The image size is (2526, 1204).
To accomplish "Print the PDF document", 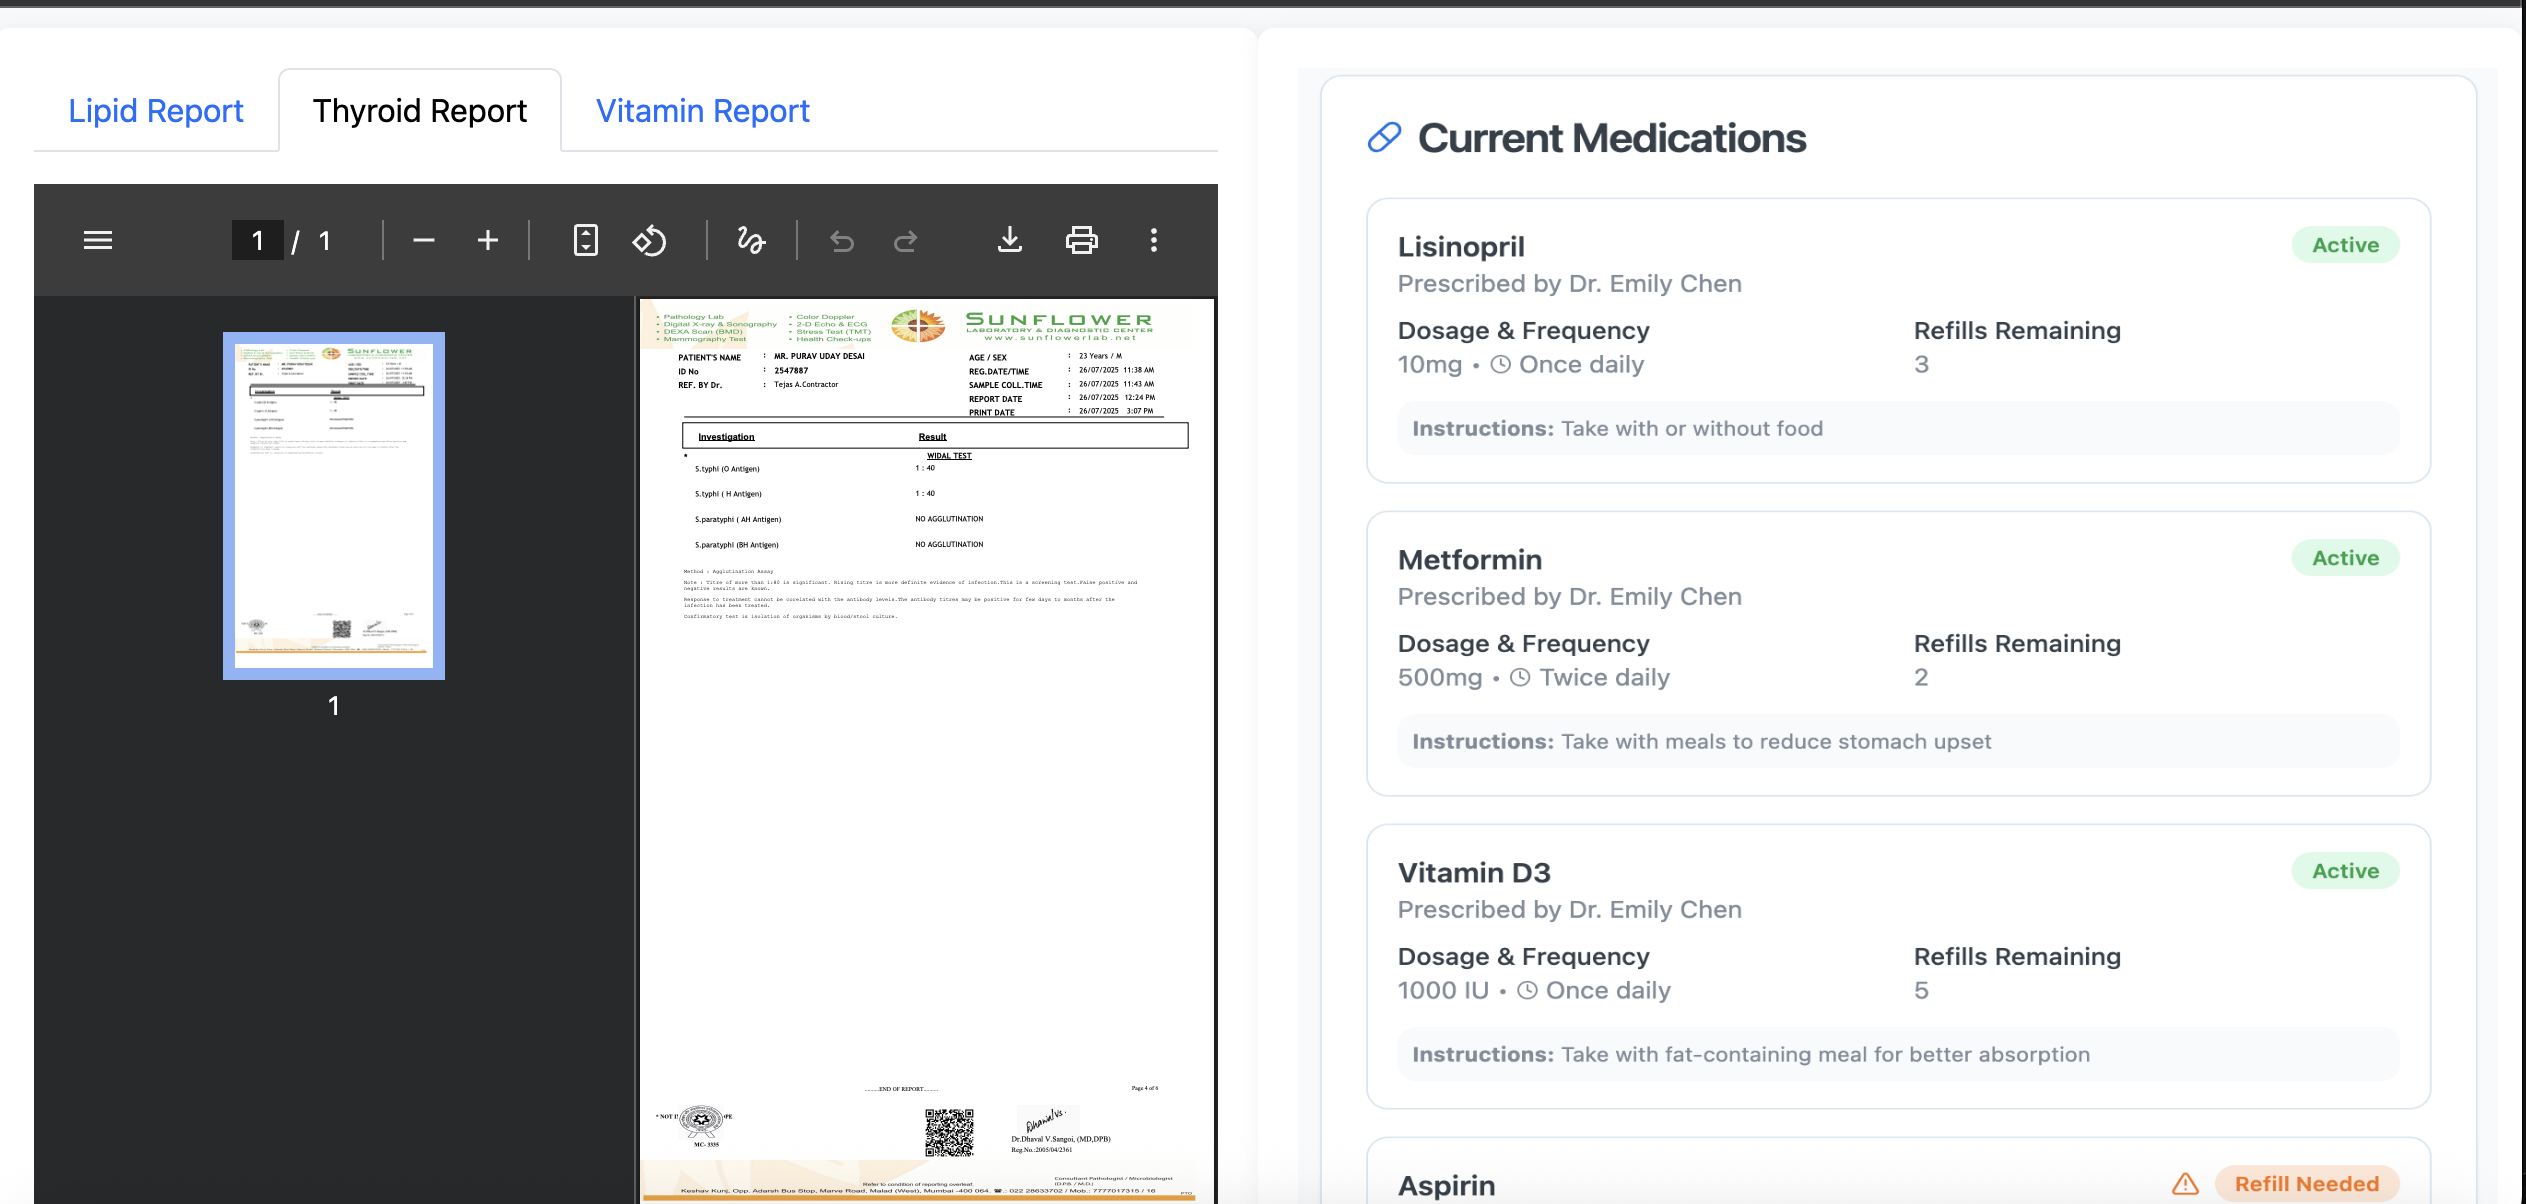I will click(x=1081, y=240).
